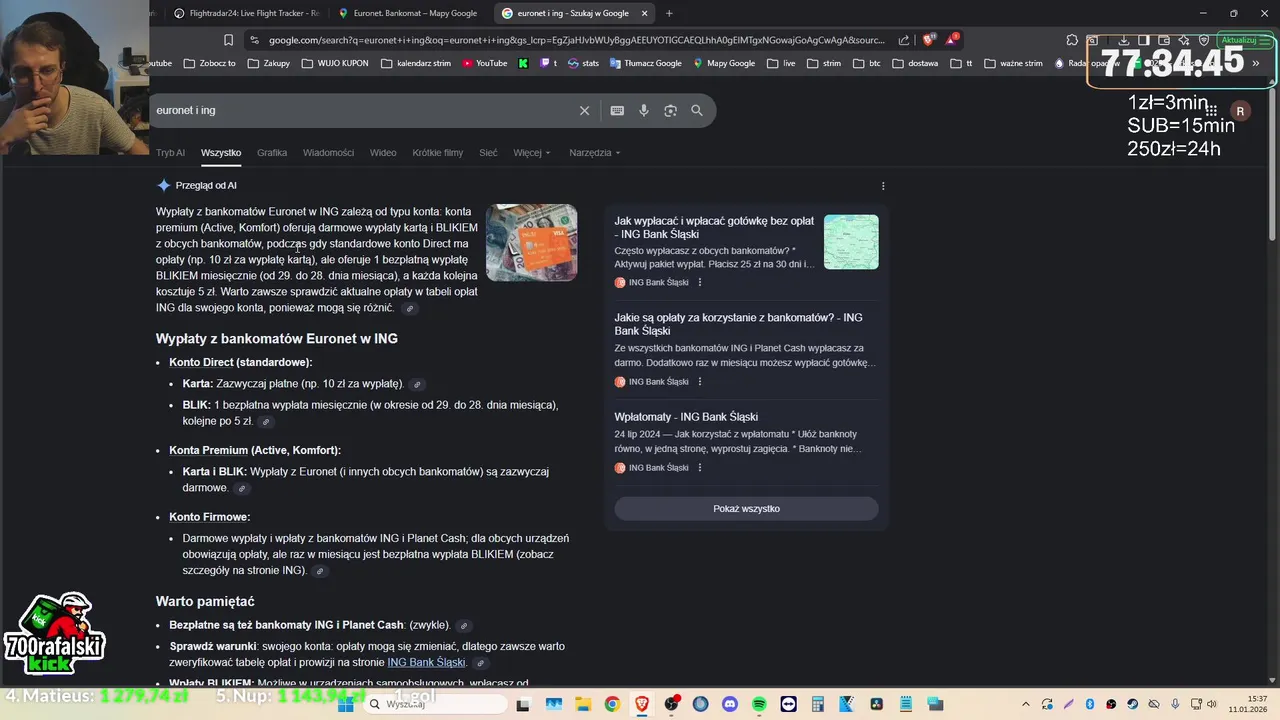
Task: Open the options dots of the 'Jakie są opłaty' result
Action: 700,382
